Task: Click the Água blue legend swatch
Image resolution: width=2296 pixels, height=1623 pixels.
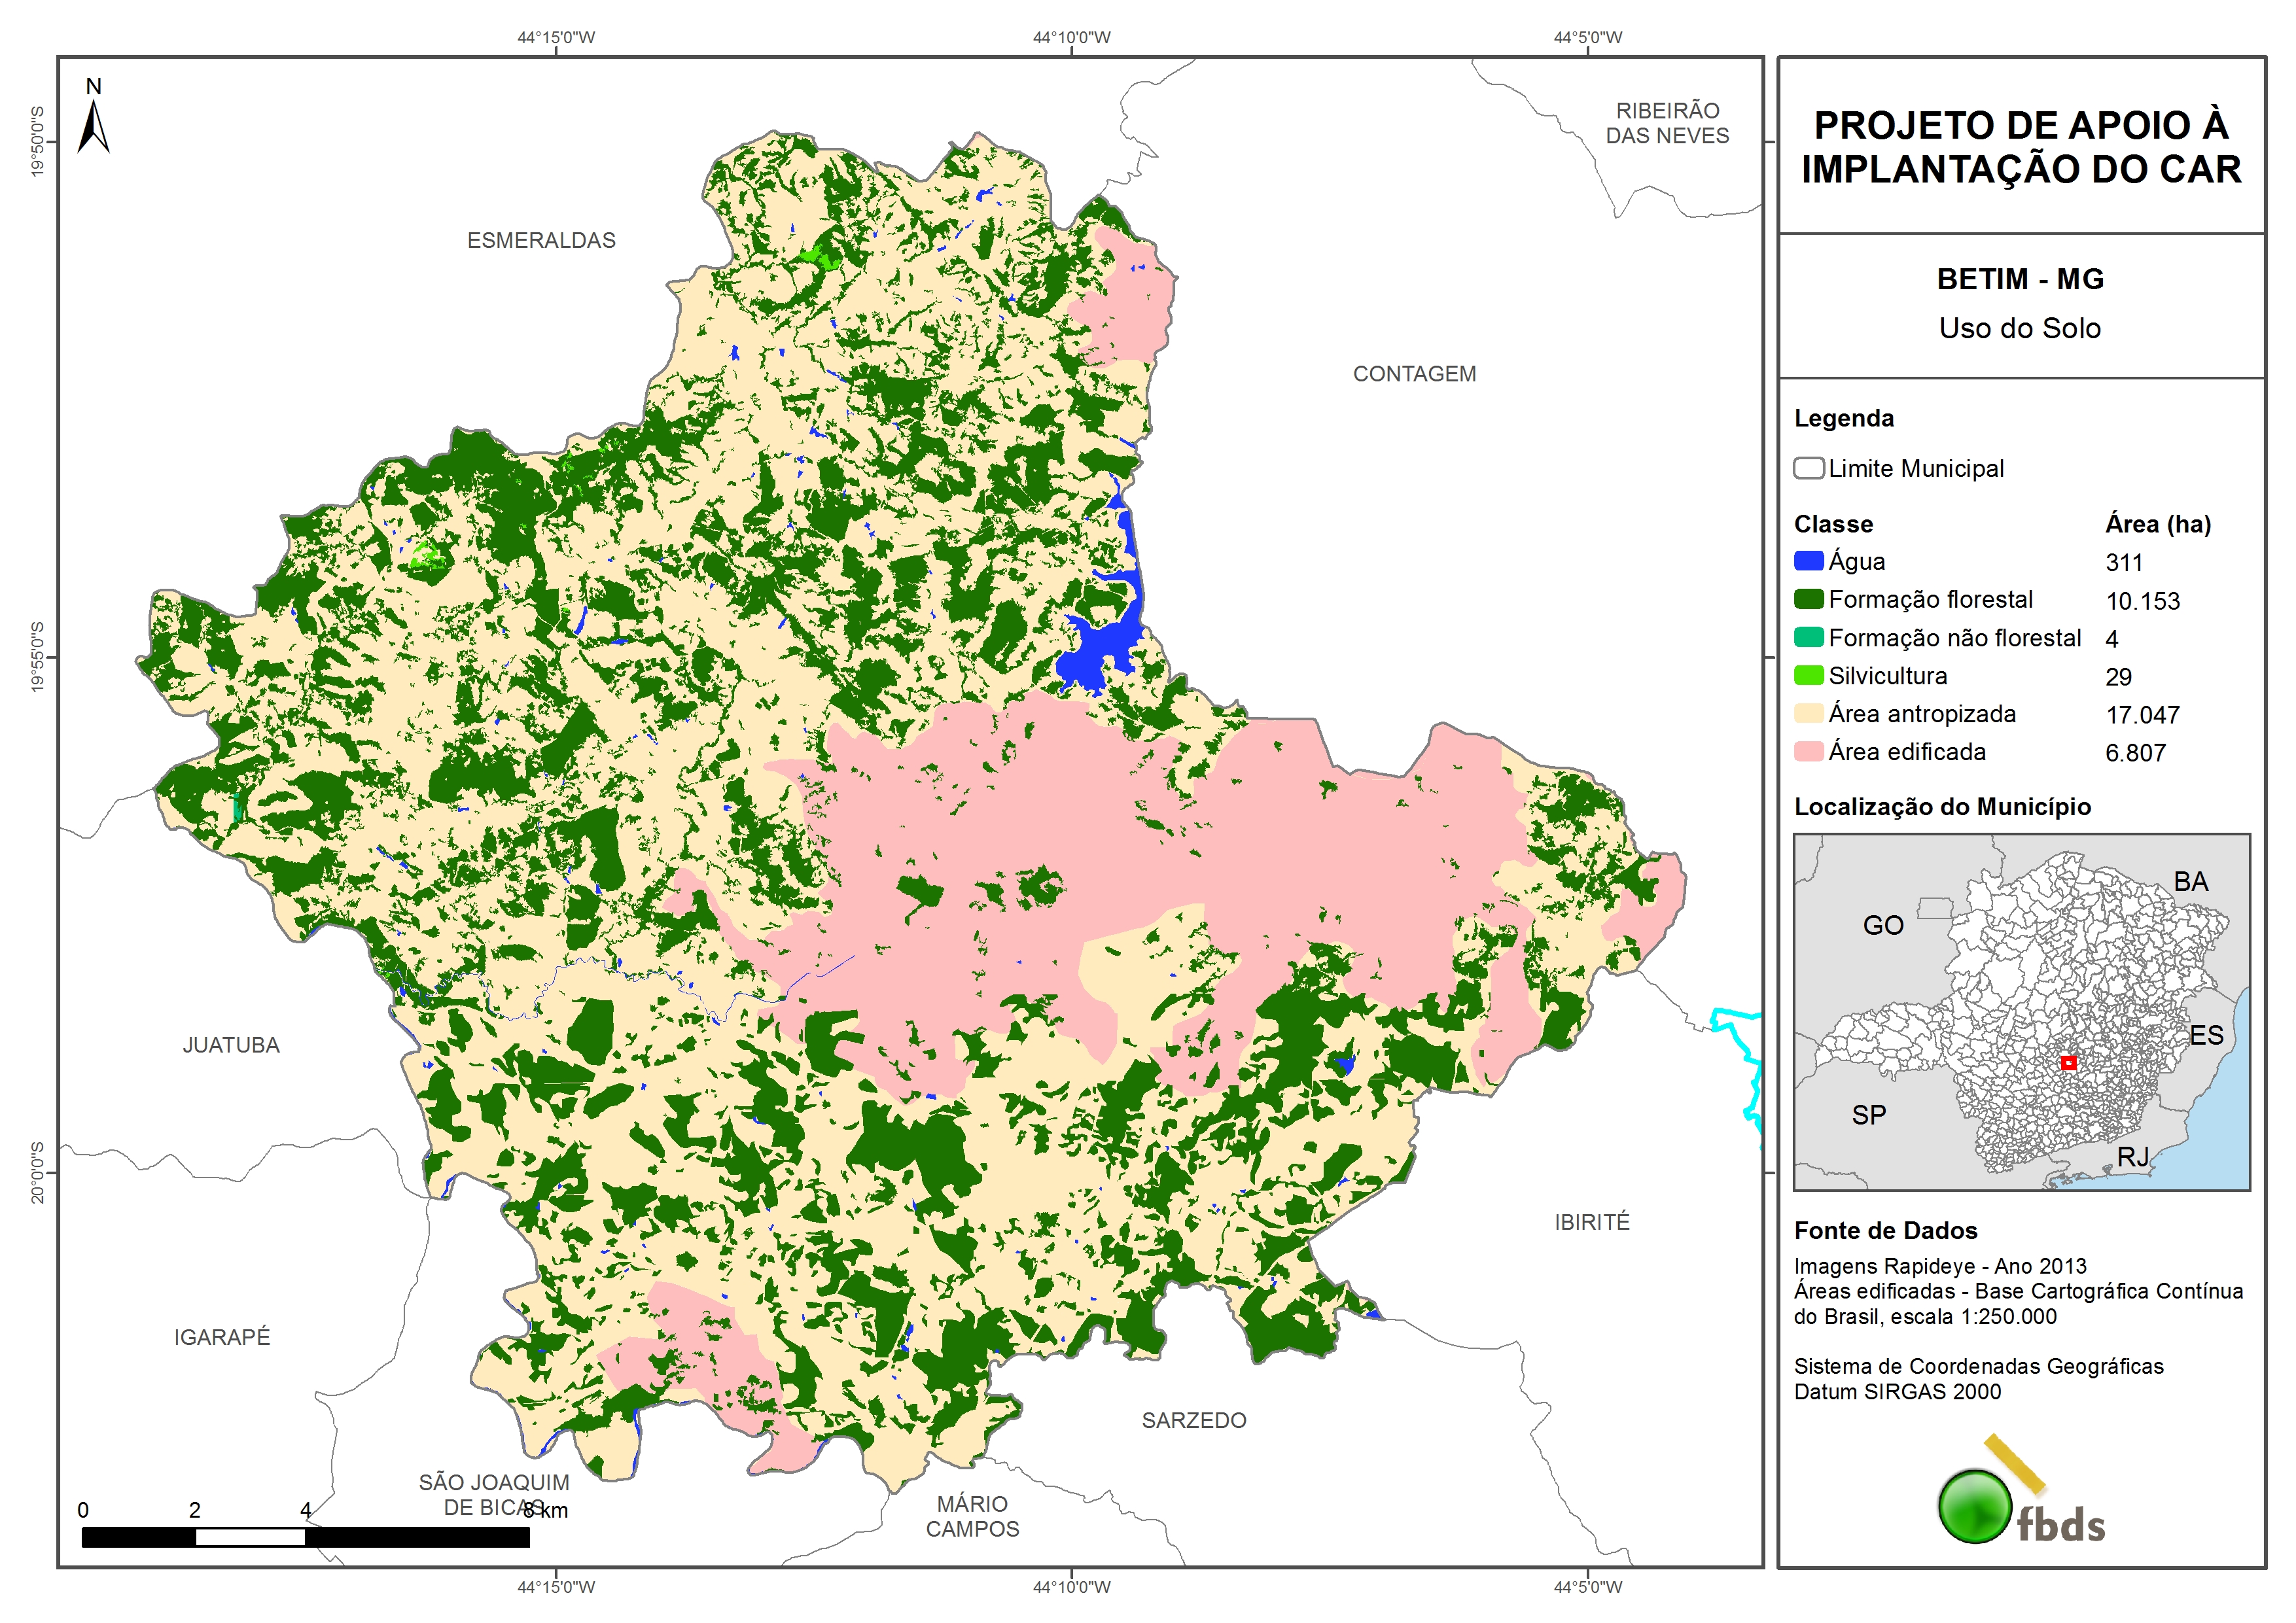Action: click(1808, 561)
